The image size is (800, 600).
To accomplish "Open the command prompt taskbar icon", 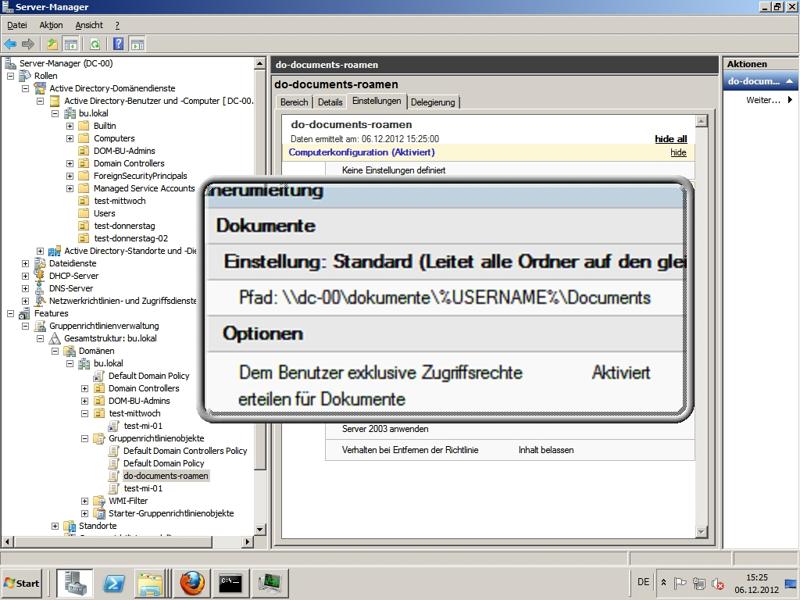I will (230, 583).
